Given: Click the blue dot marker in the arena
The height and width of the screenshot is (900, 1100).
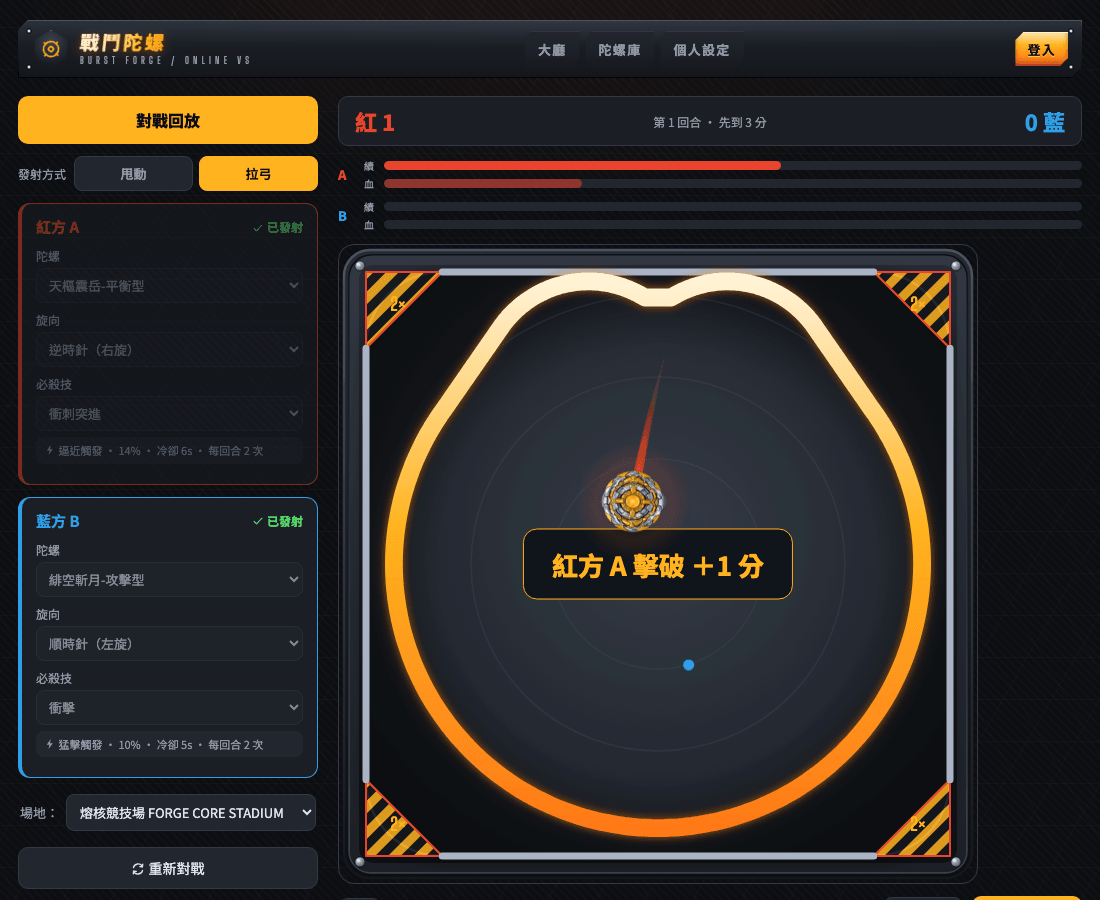Looking at the screenshot, I should pyautogui.click(x=688, y=665).
